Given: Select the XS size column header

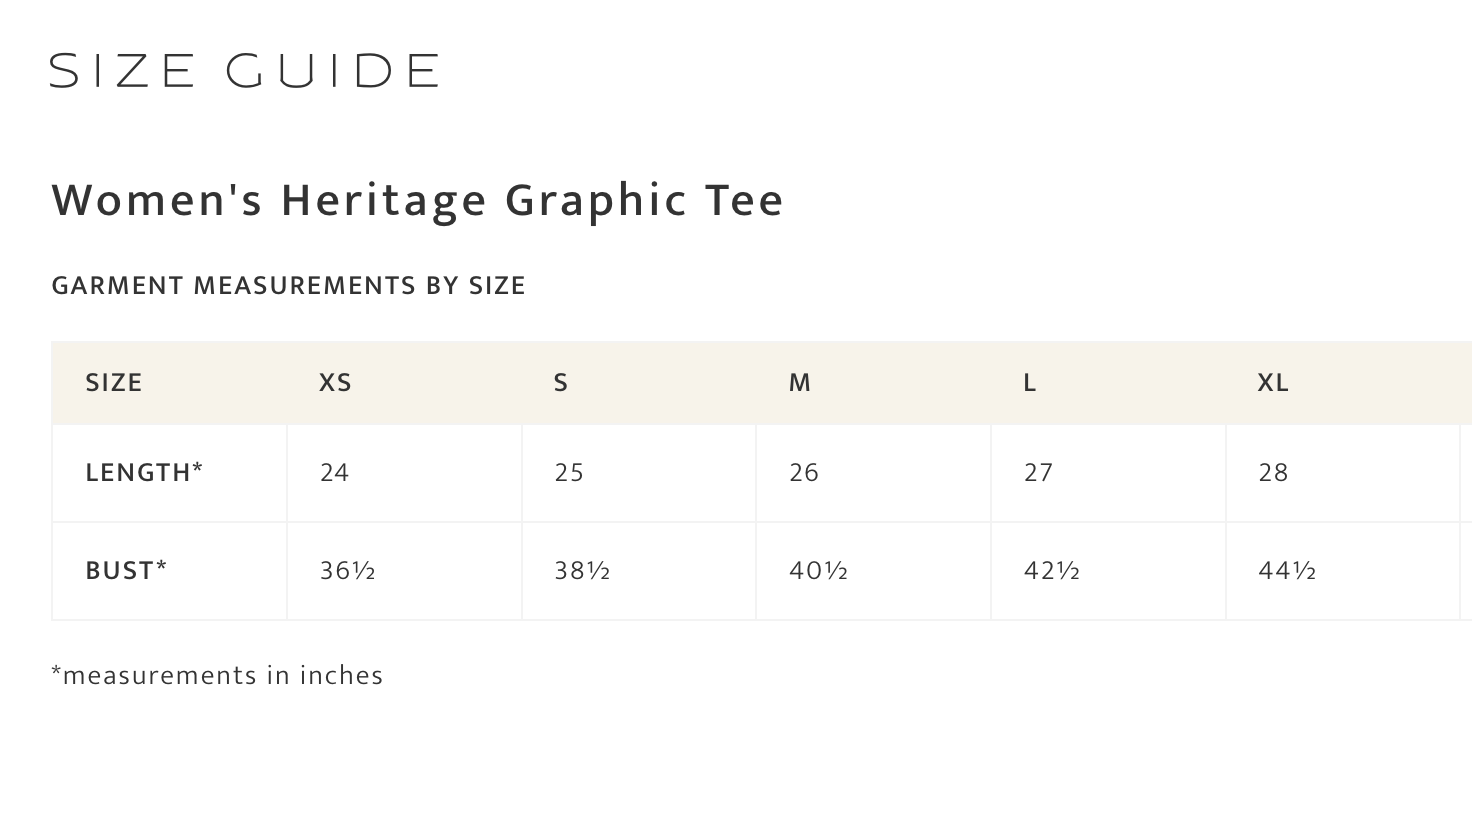Looking at the screenshot, I should click(x=336, y=383).
